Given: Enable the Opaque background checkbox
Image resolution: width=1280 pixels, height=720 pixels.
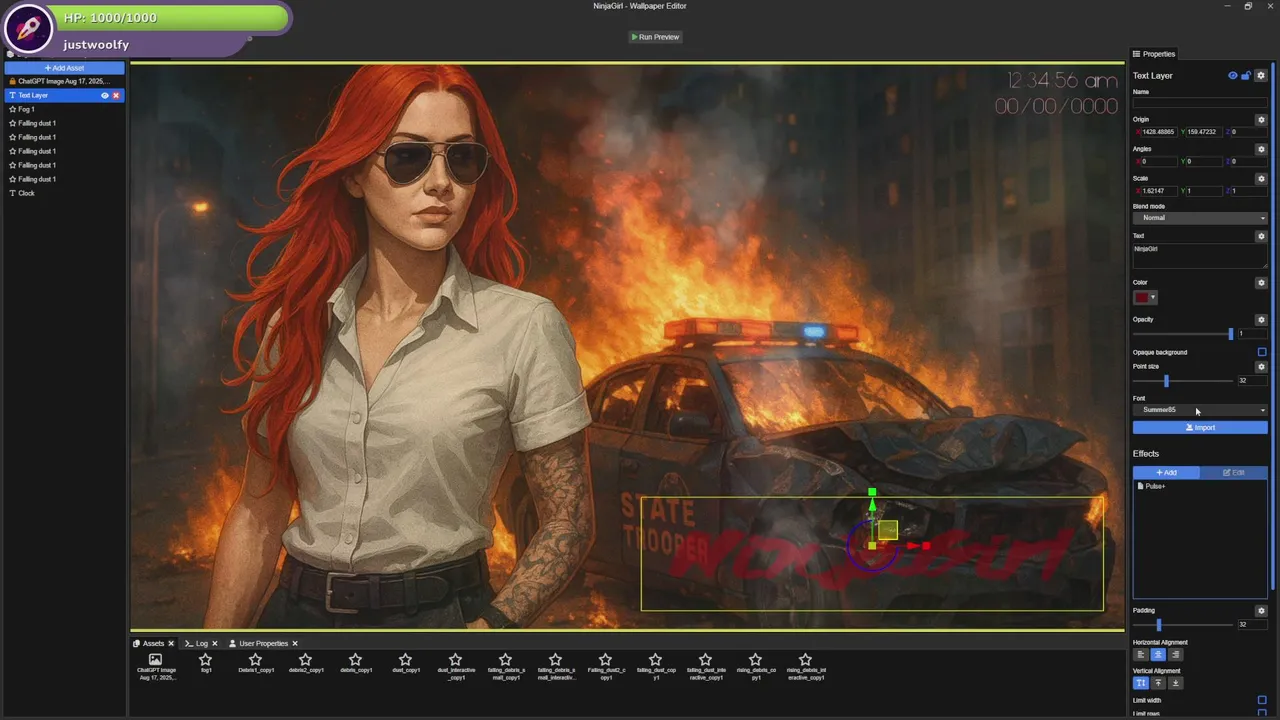Looking at the screenshot, I should tap(1262, 352).
